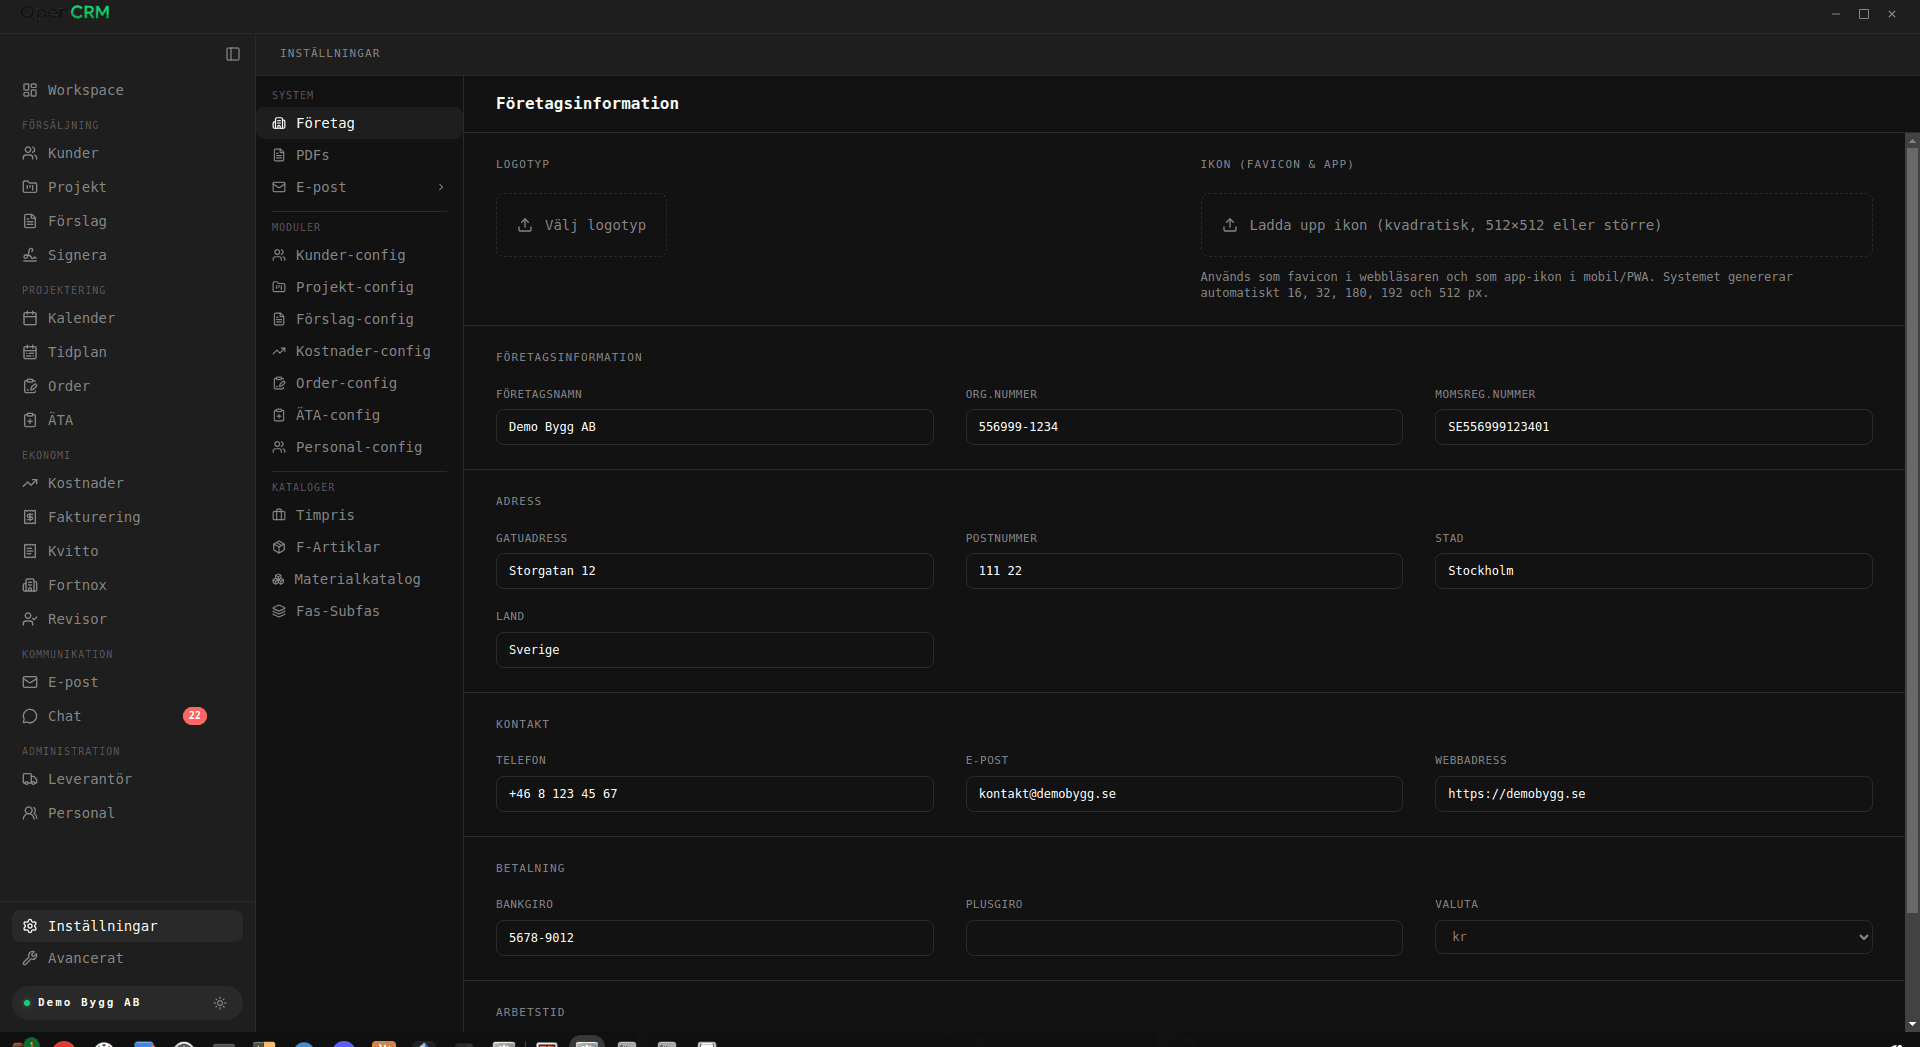Viewport: 1920px width, 1047px height.
Task: Open ÄTA-config settings
Action: [360, 415]
